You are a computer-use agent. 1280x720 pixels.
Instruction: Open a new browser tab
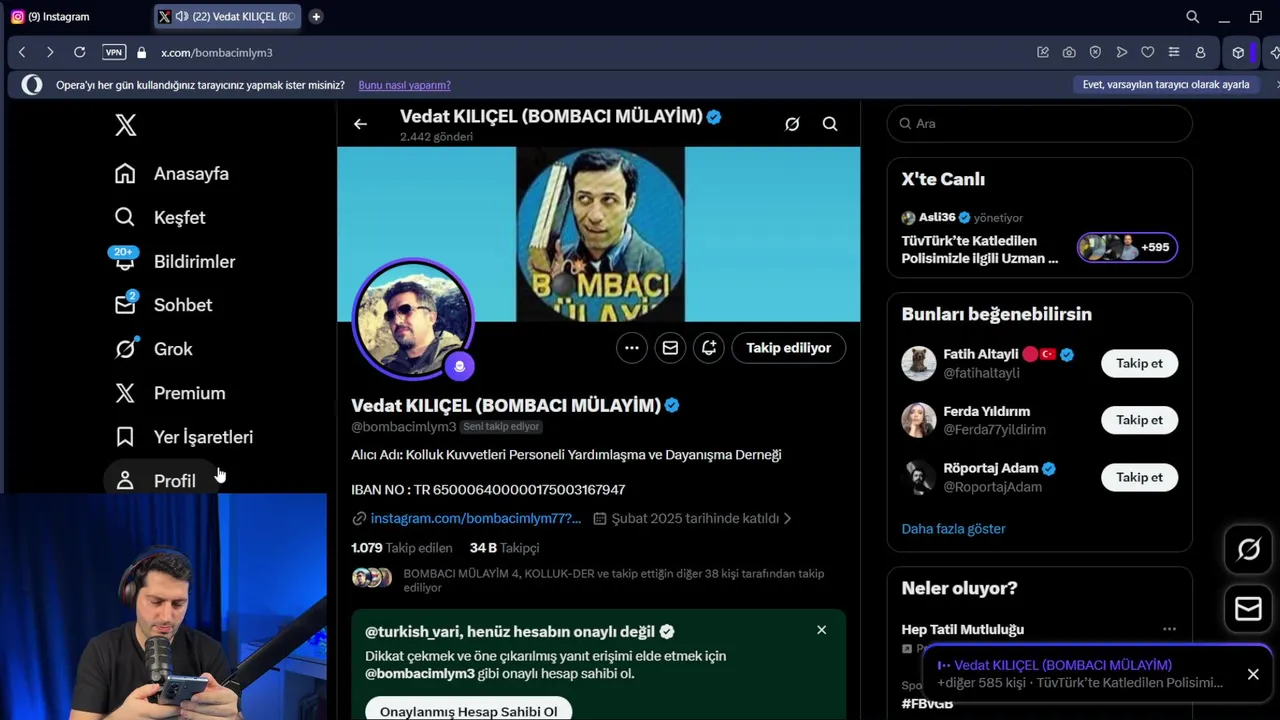point(316,16)
